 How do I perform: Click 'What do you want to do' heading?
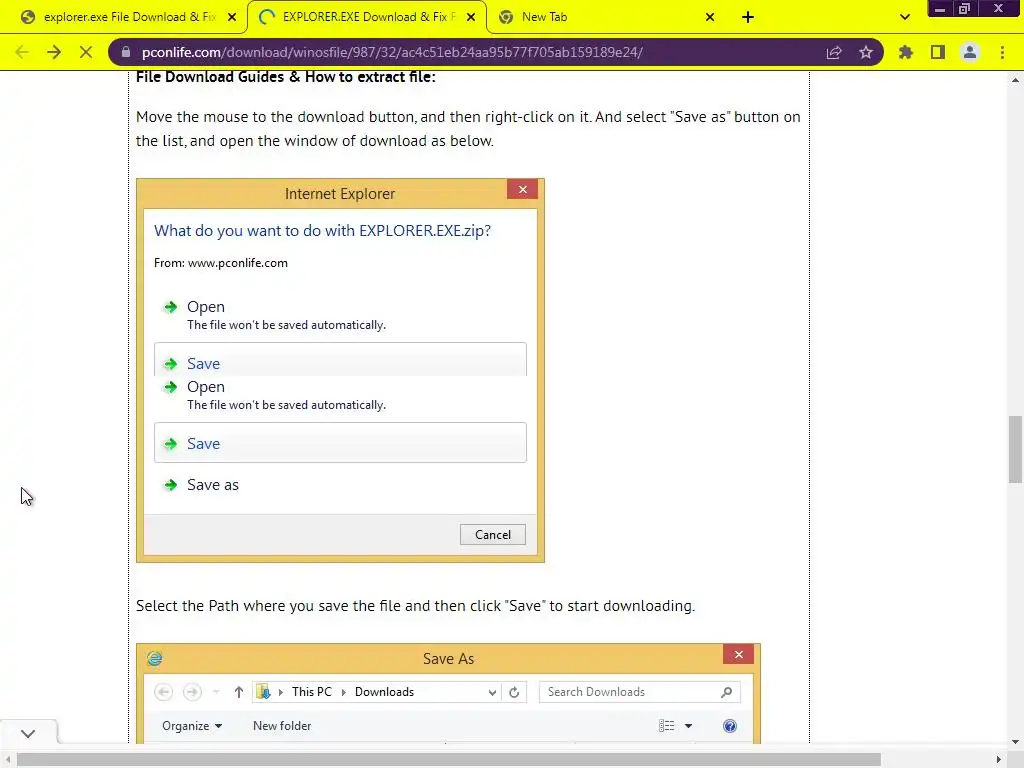[x=323, y=231]
